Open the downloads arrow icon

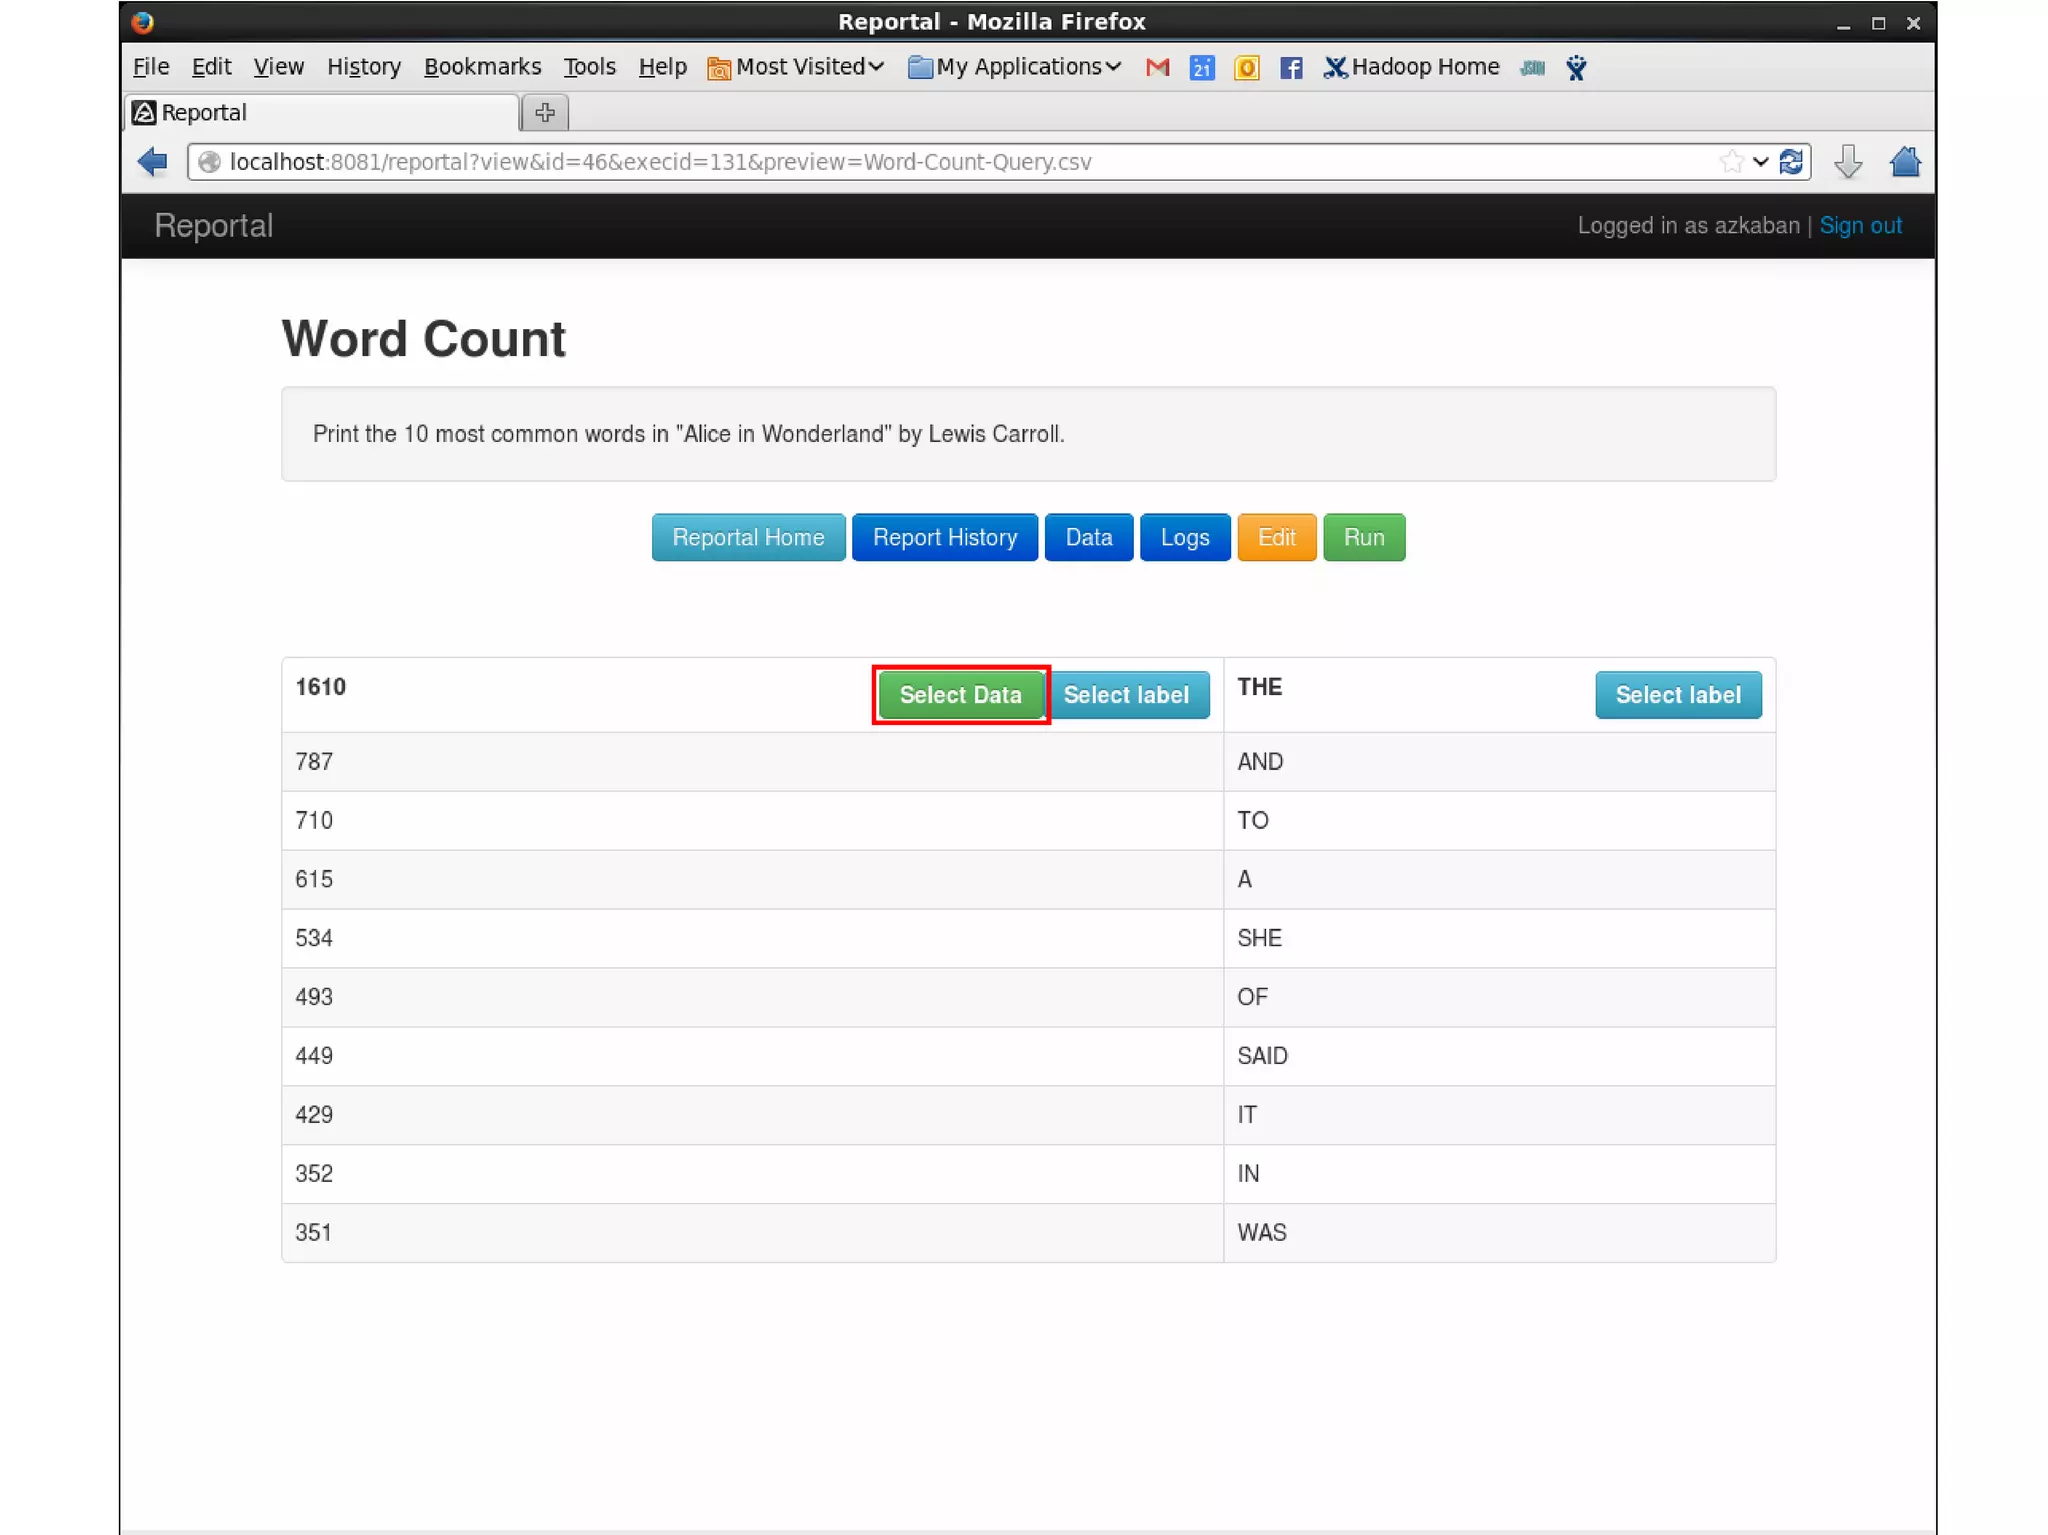coord(1847,162)
